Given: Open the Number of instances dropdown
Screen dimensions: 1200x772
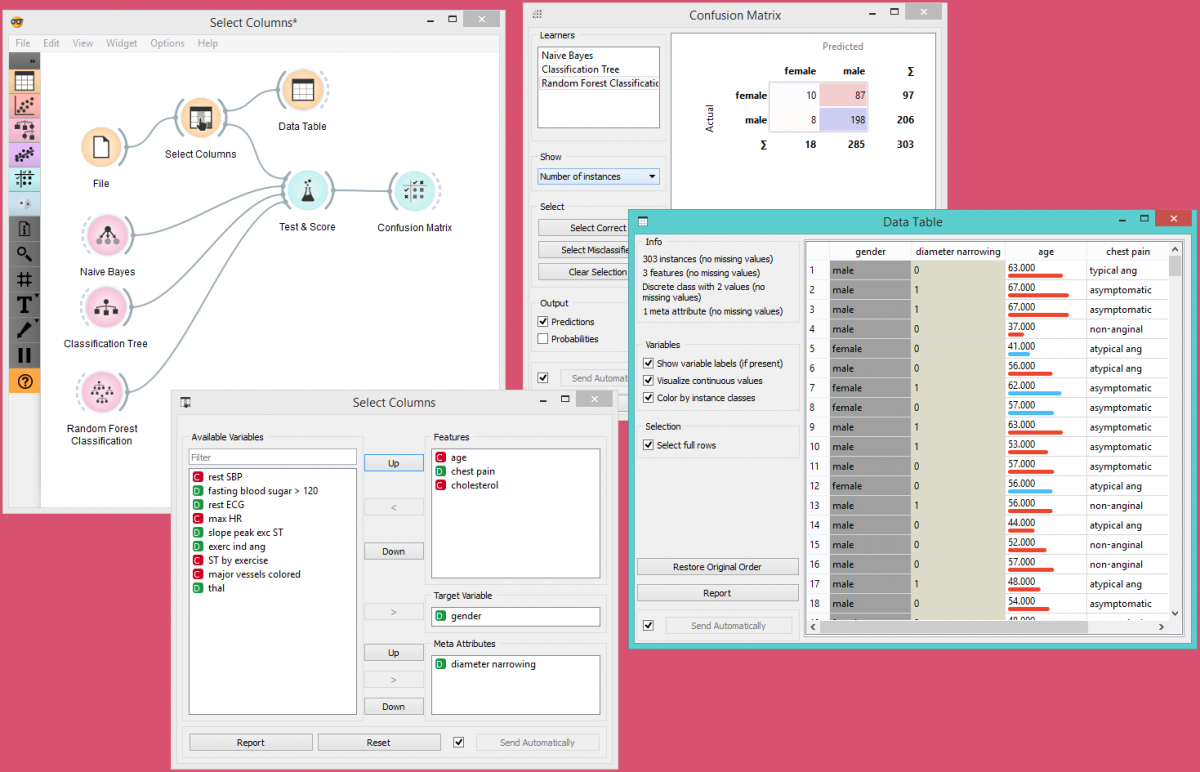Looking at the screenshot, I should pyautogui.click(x=598, y=177).
